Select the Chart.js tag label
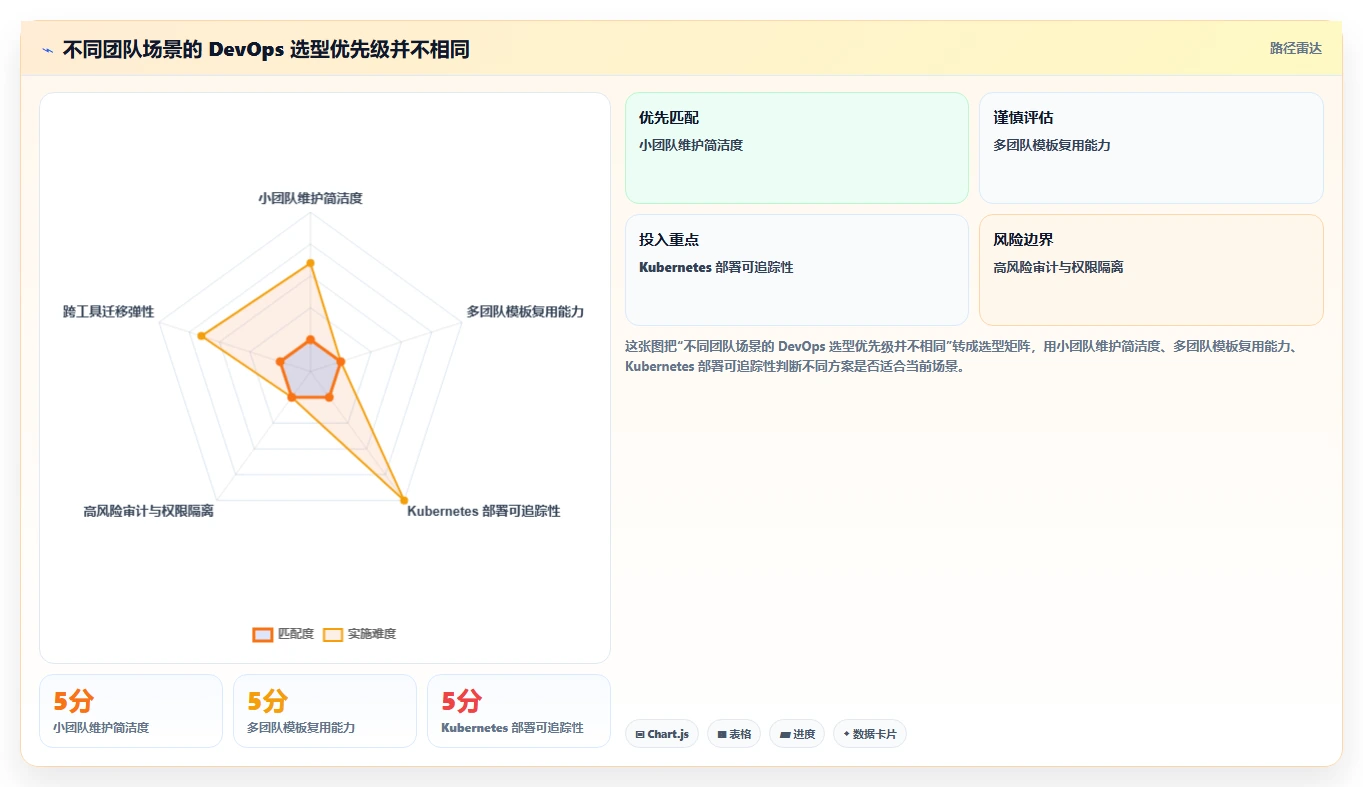The width and height of the screenshot is (1363, 787). 668,734
